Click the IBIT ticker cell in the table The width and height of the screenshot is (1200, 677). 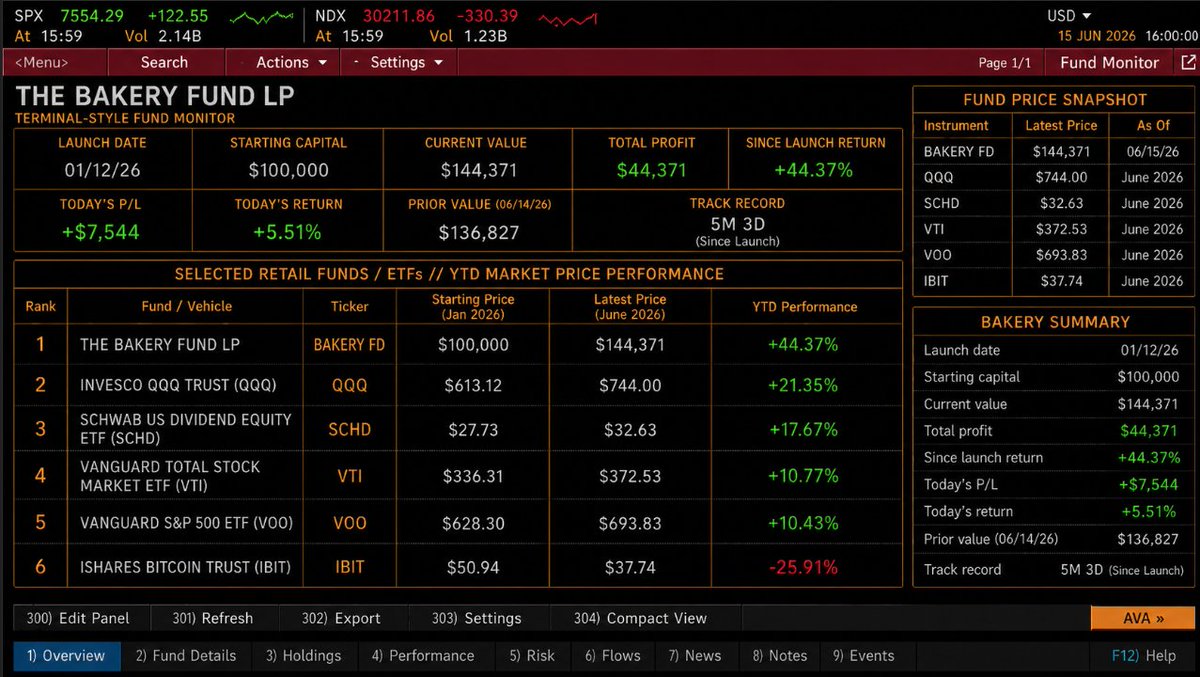pos(349,567)
